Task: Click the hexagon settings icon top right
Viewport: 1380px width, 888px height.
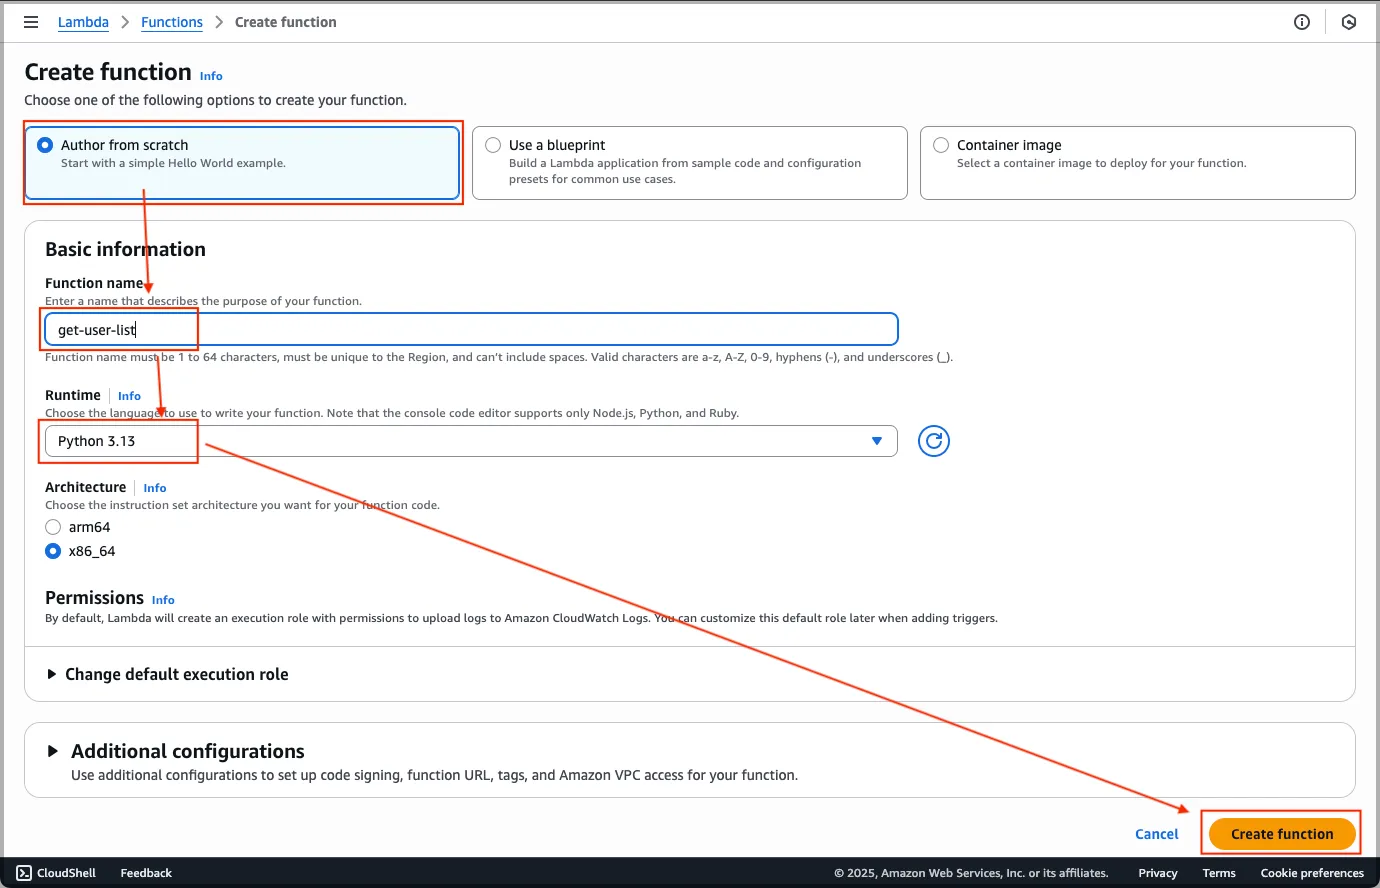Action: tap(1348, 22)
